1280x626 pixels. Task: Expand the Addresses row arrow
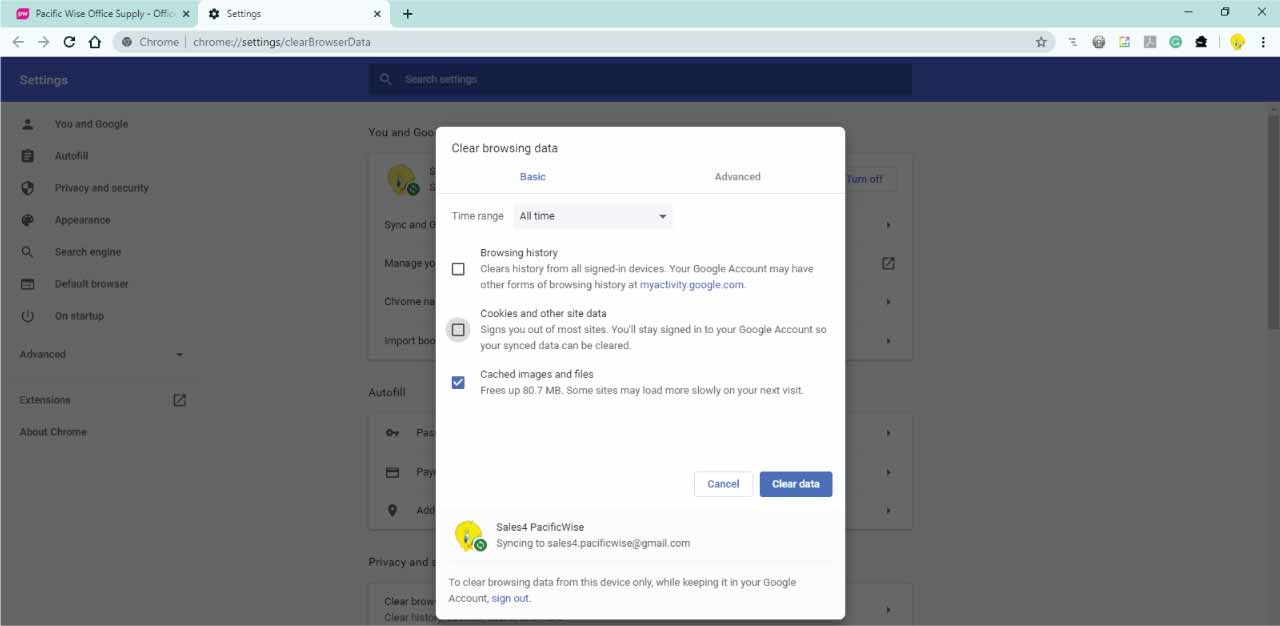point(888,511)
